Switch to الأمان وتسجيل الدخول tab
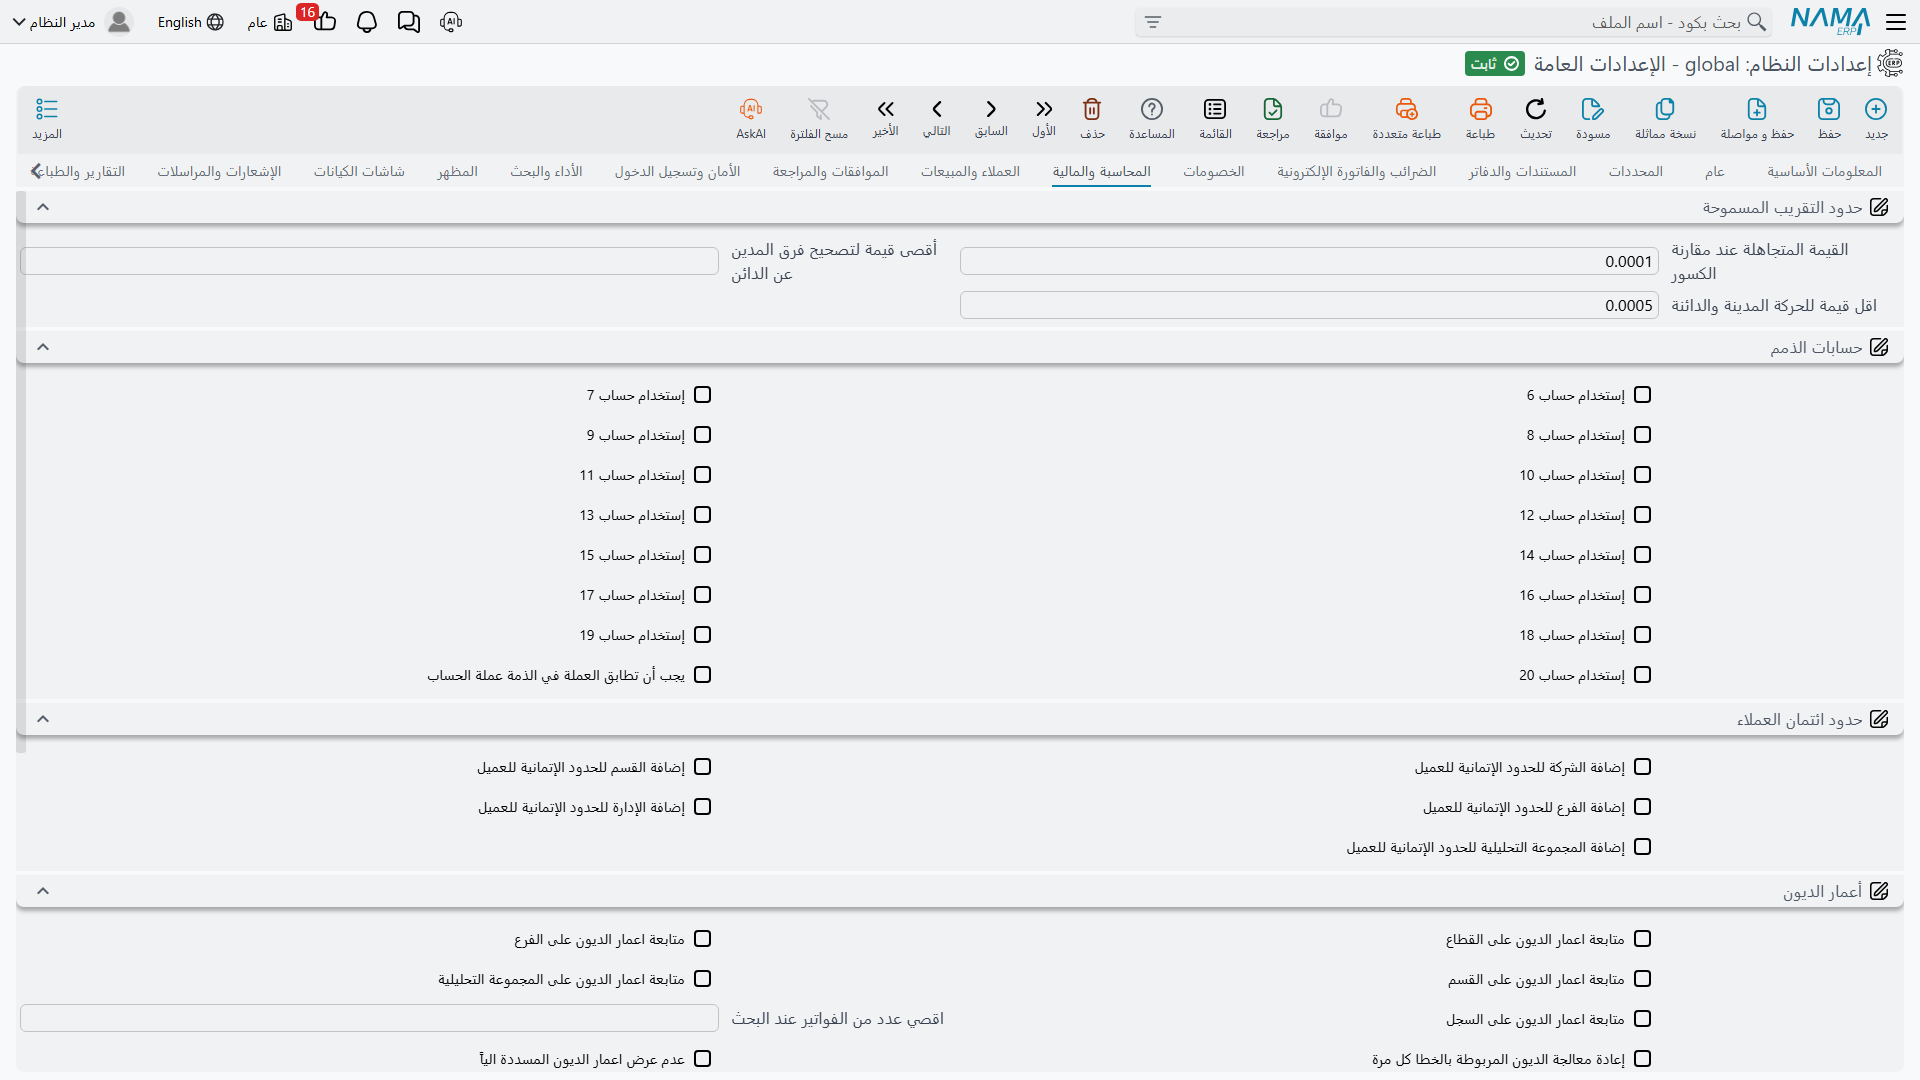The image size is (1920, 1080). pos(677,172)
